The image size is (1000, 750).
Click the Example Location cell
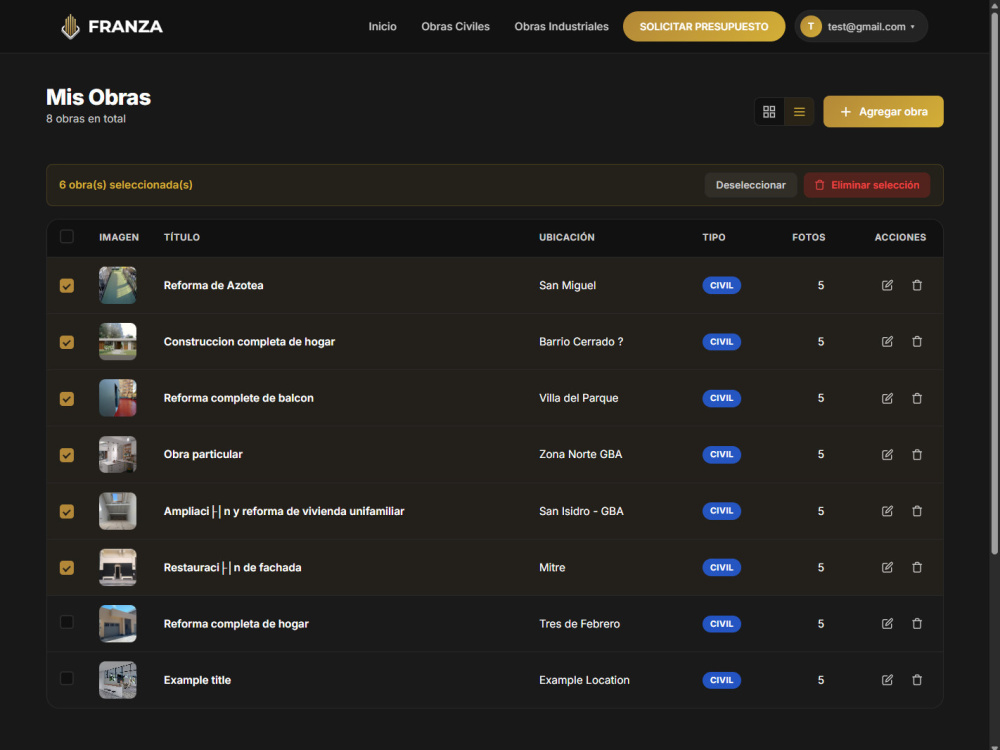(x=584, y=680)
